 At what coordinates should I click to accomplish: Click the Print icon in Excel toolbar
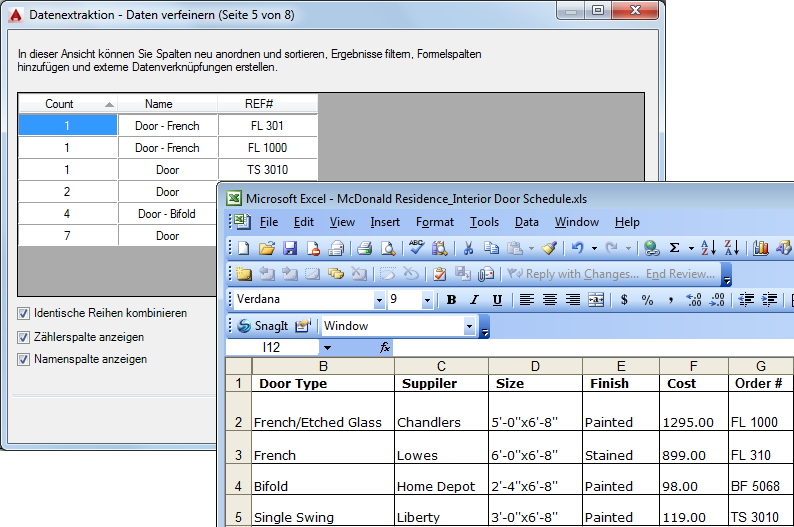[x=364, y=248]
